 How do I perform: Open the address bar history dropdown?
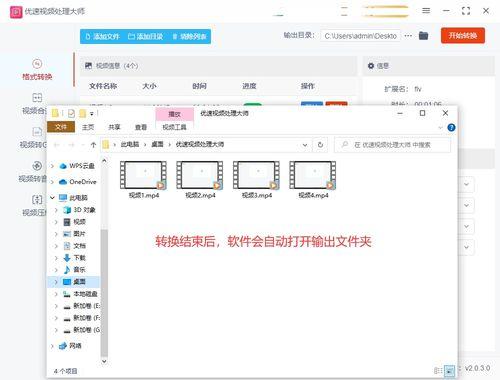[305, 145]
